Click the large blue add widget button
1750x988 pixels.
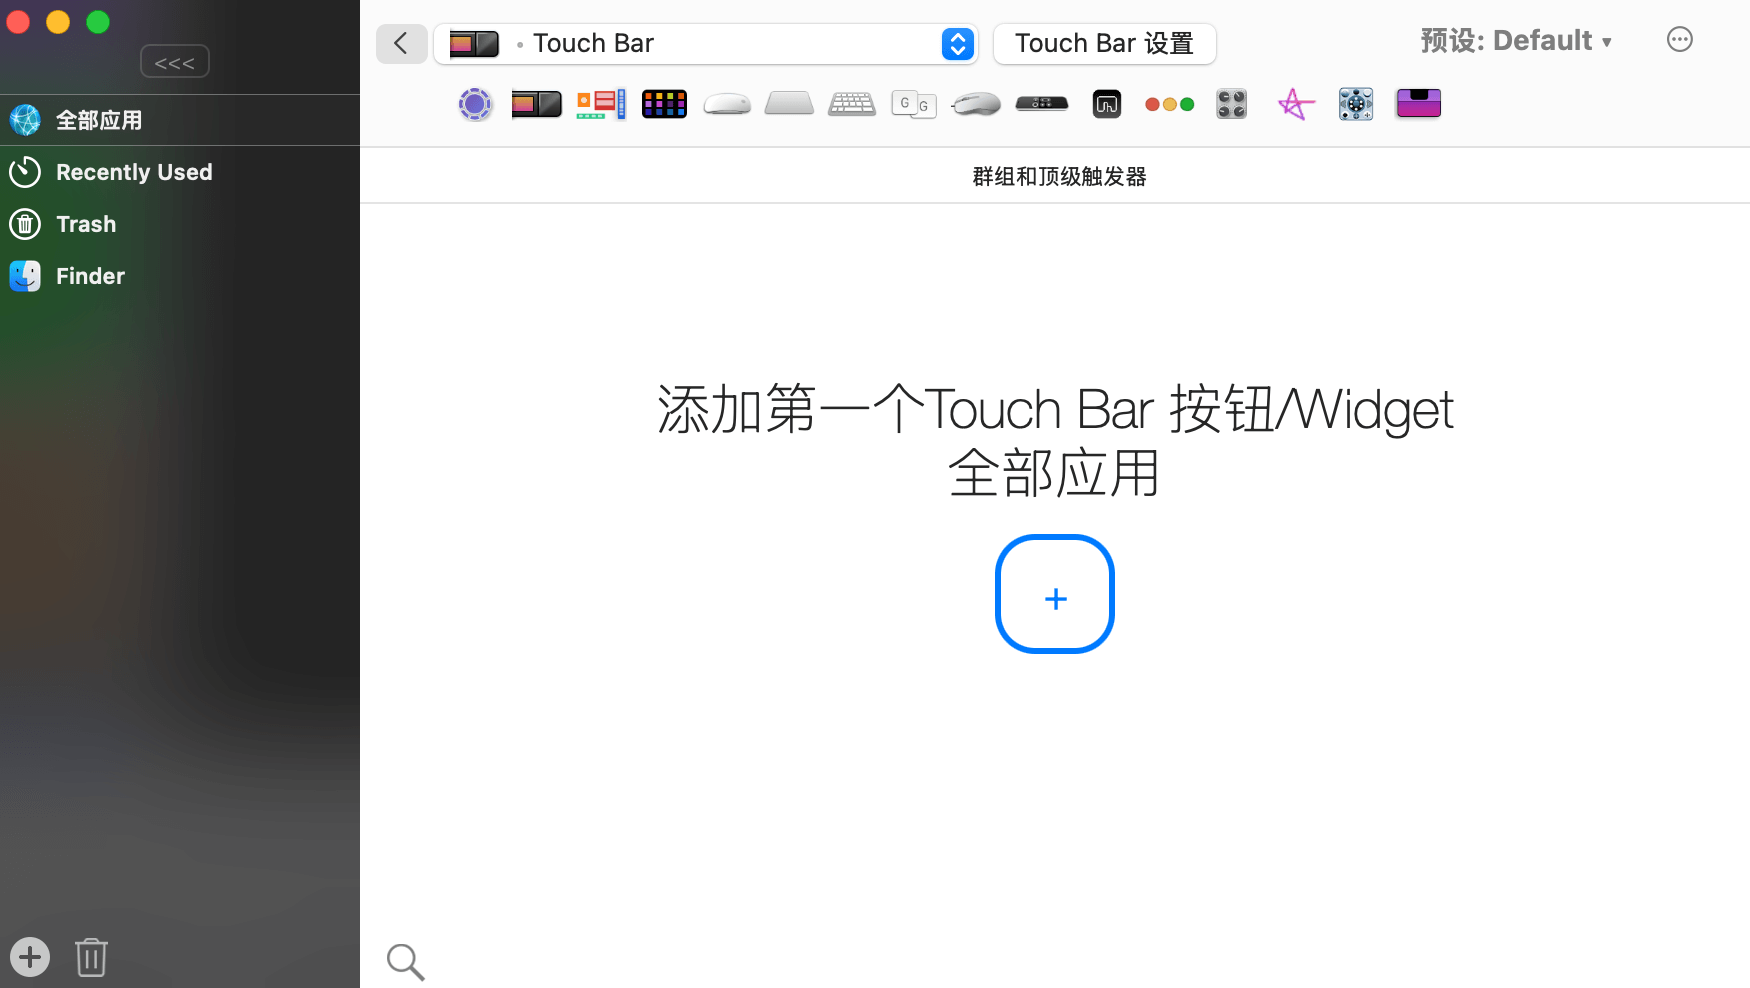[1055, 594]
